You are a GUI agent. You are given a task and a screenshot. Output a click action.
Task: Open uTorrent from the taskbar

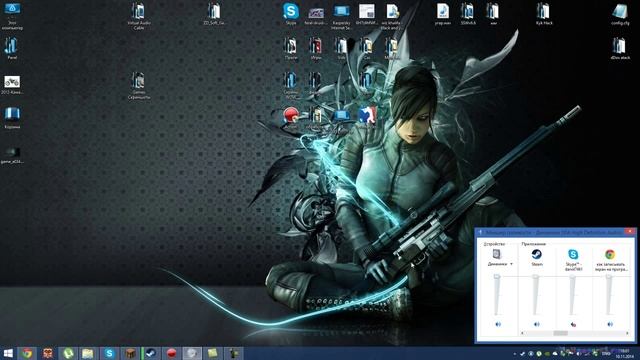[x=68, y=353]
